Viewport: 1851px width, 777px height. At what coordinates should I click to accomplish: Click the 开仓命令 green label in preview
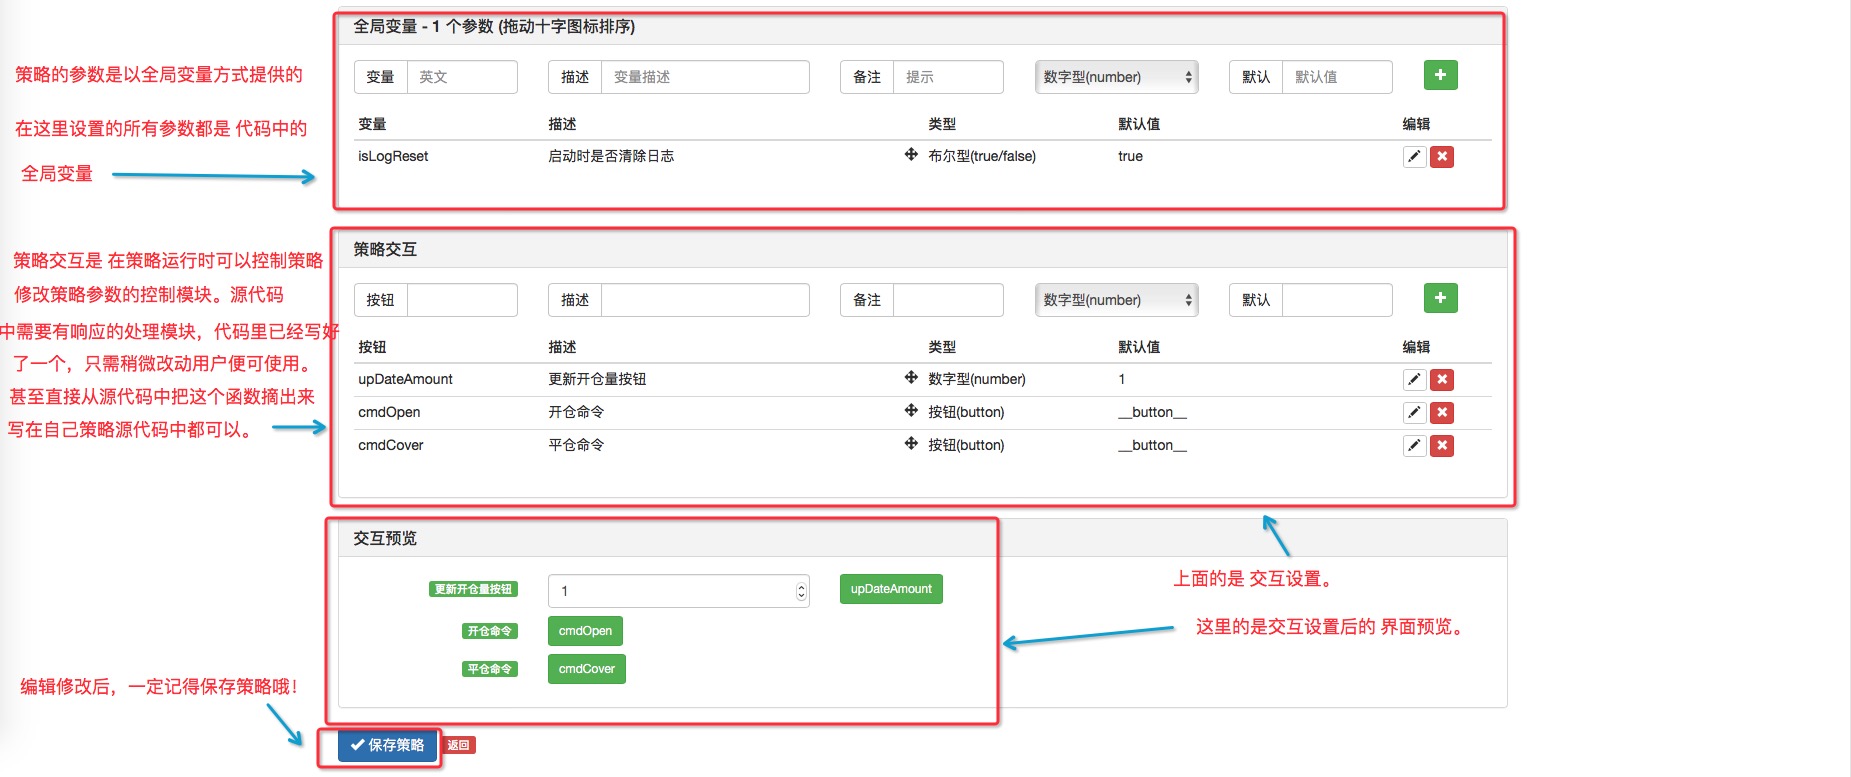(490, 631)
